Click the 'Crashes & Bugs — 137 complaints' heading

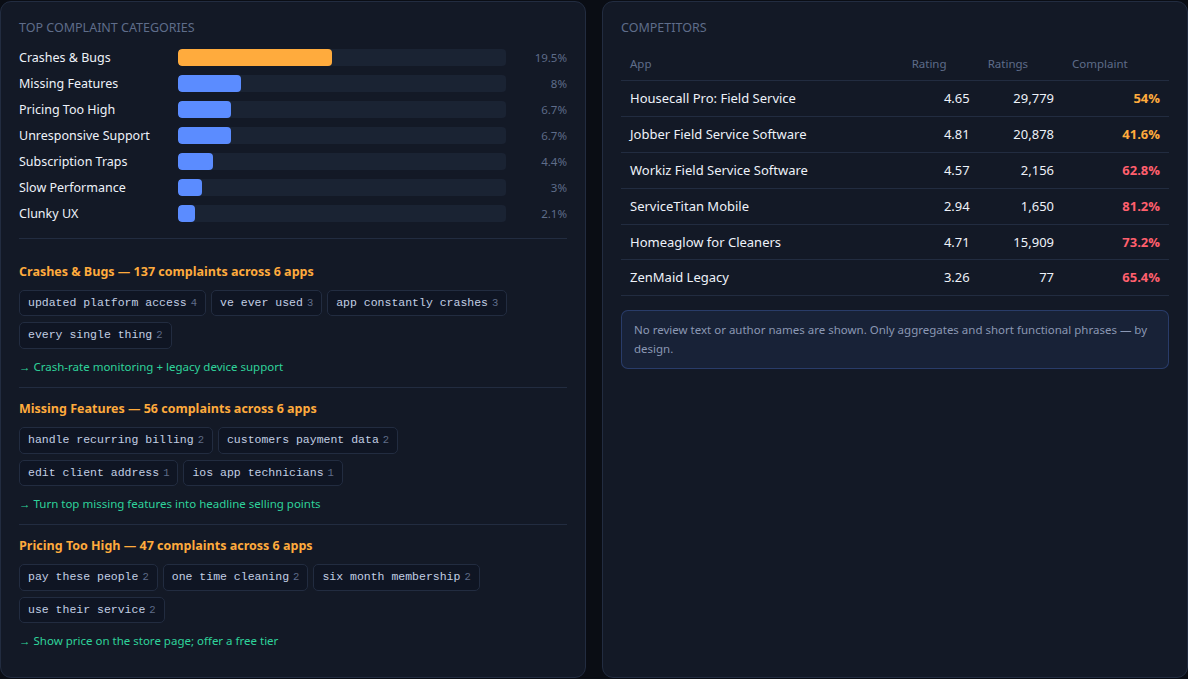coord(166,271)
